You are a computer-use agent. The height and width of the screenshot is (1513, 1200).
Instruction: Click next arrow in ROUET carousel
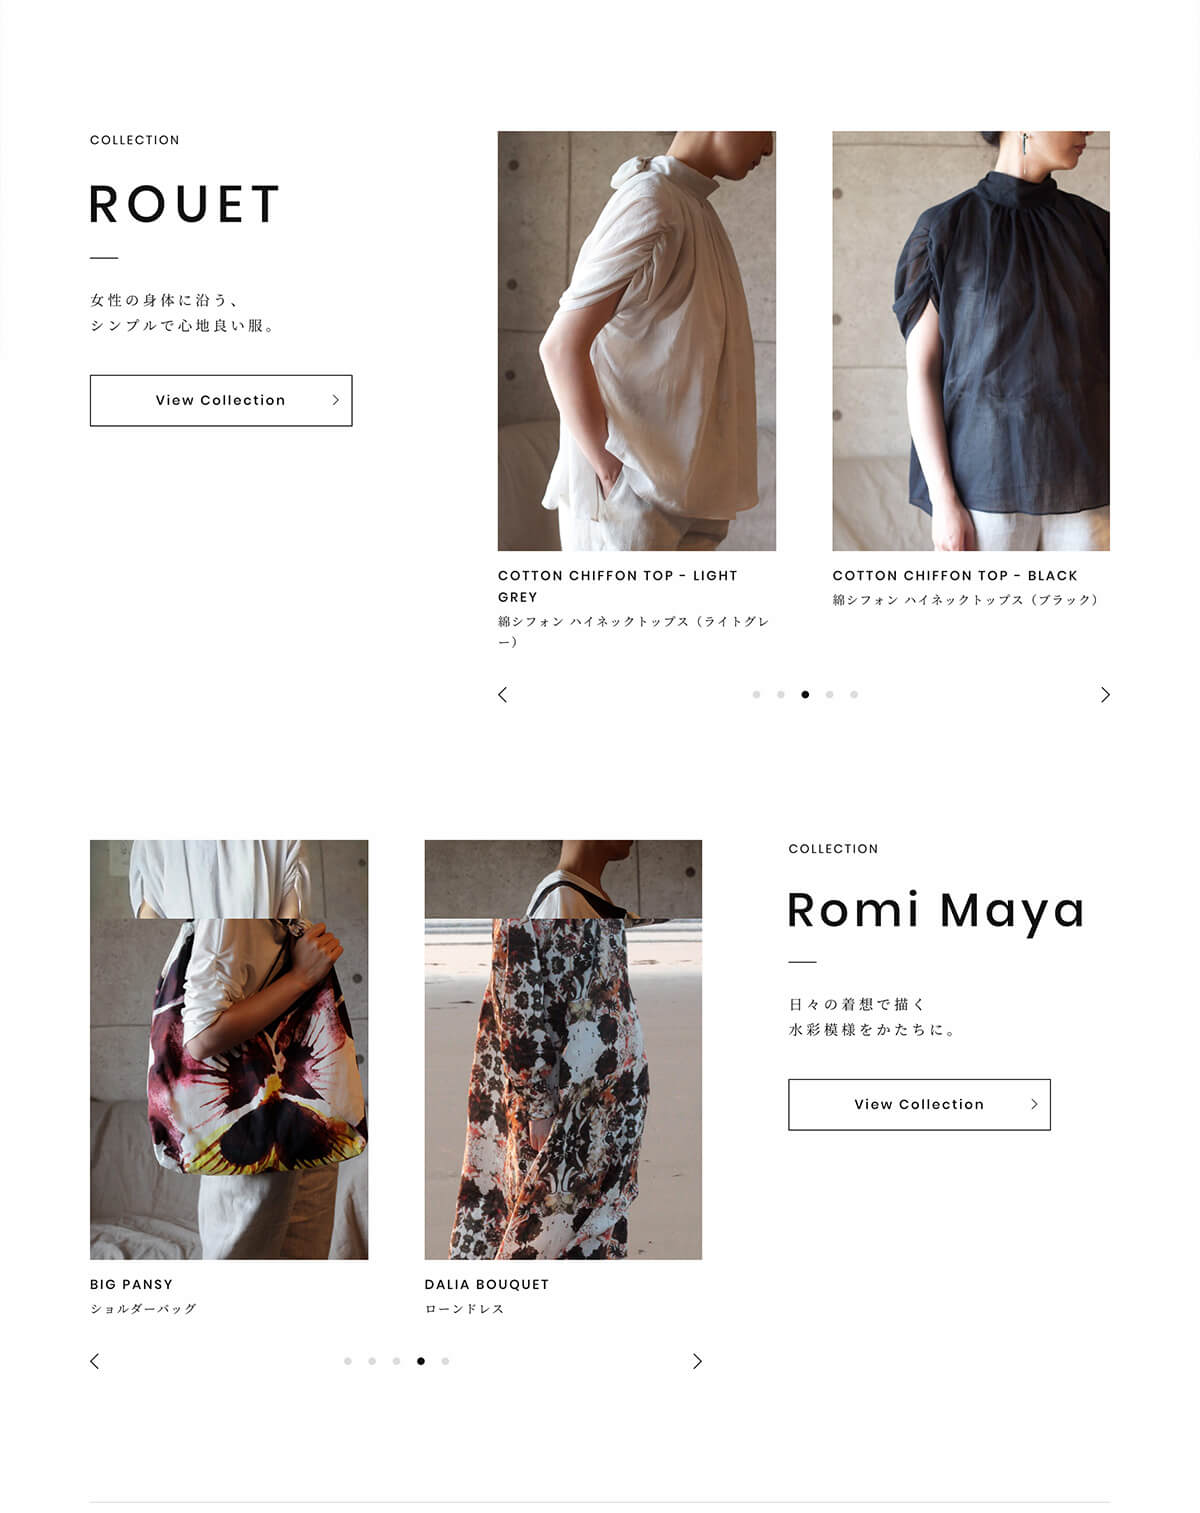pos(1105,695)
